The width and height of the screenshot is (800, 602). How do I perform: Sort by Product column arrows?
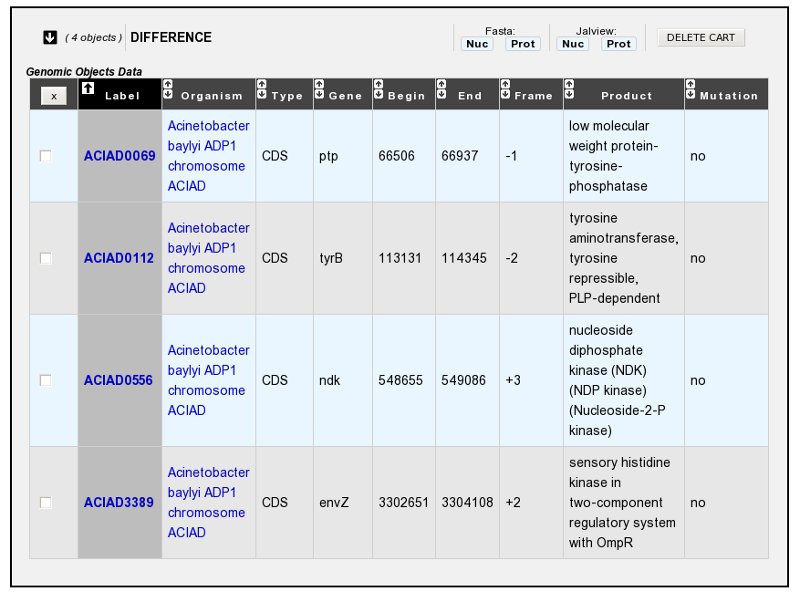(x=569, y=89)
